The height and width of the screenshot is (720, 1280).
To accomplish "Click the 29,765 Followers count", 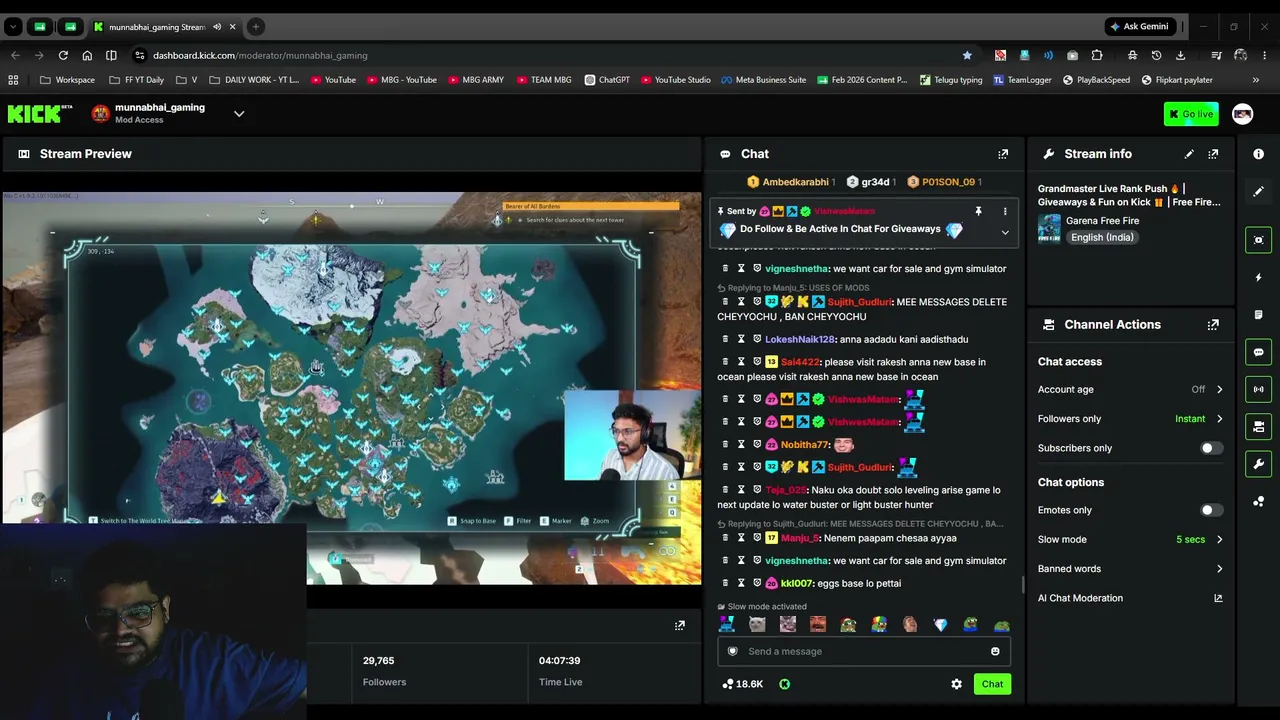I will (379, 661).
